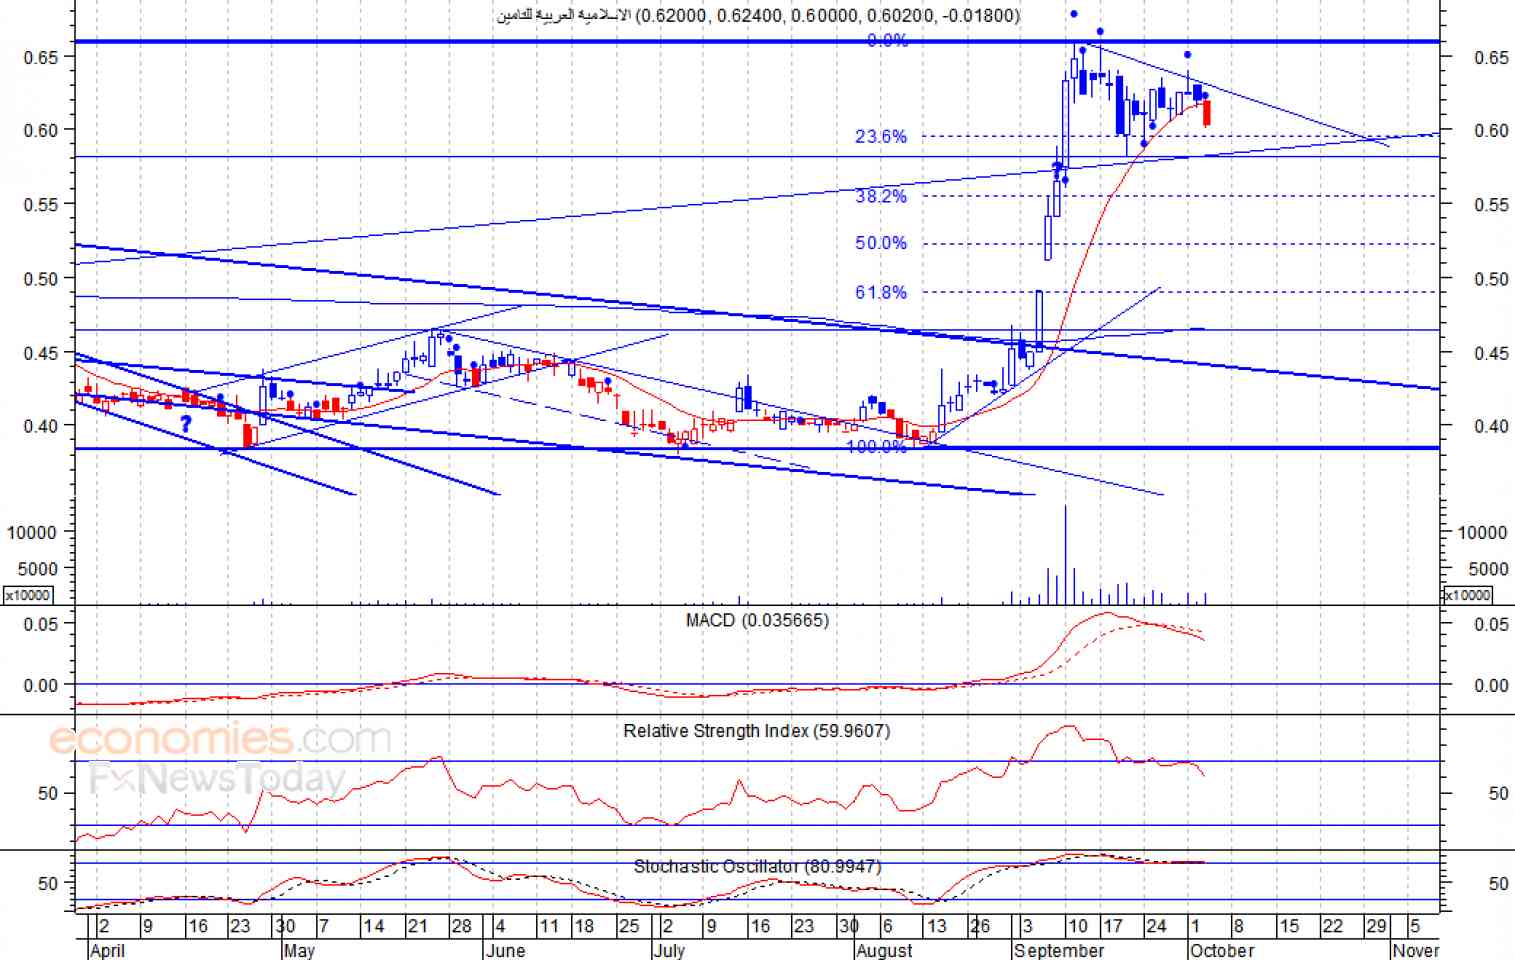The image size is (1515, 960).
Task: Click the 0.45 value on left price axis
Action: 42,353
